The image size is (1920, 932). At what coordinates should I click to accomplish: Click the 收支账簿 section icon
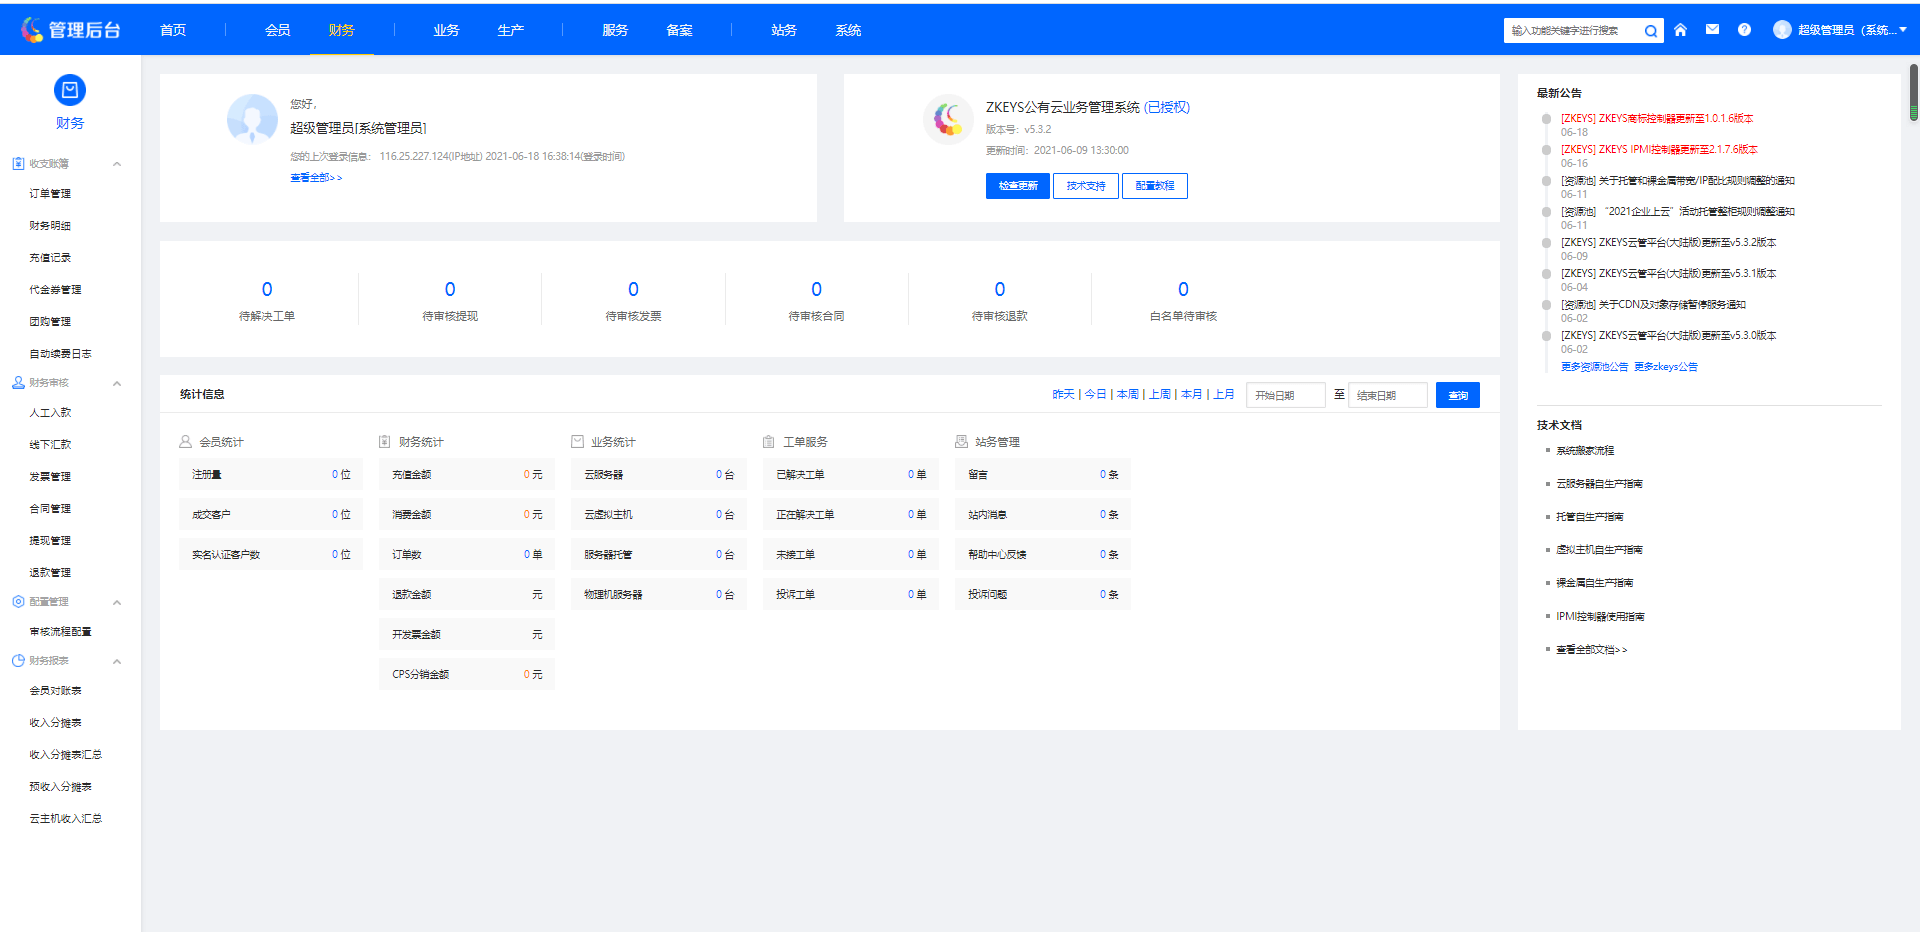[18, 163]
